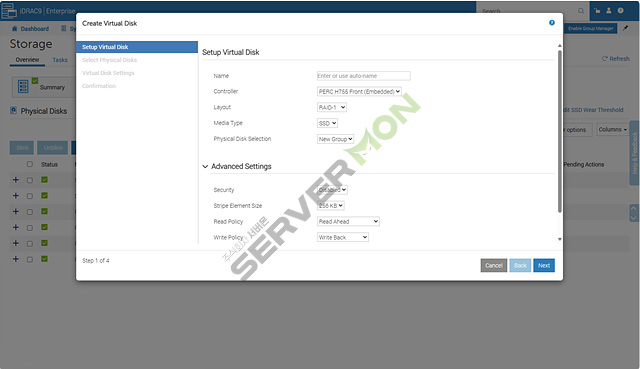Select the Confirmation wizard step
Image resolution: width=640 pixels, height=369 pixels.
click(x=99, y=86)
